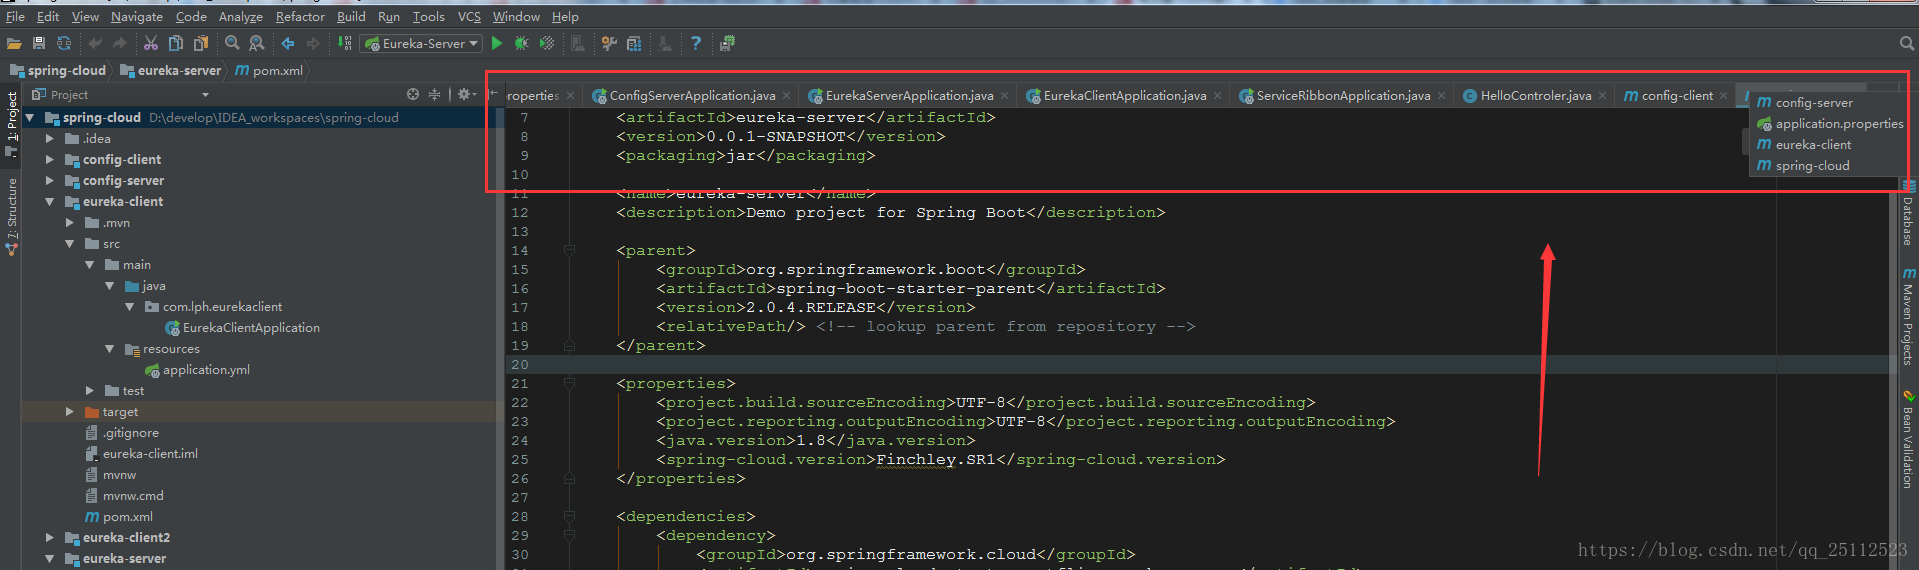The width and height of the screenshot is (1919, 570).
Task: Collapse the src folder
Action: point(70,244)
